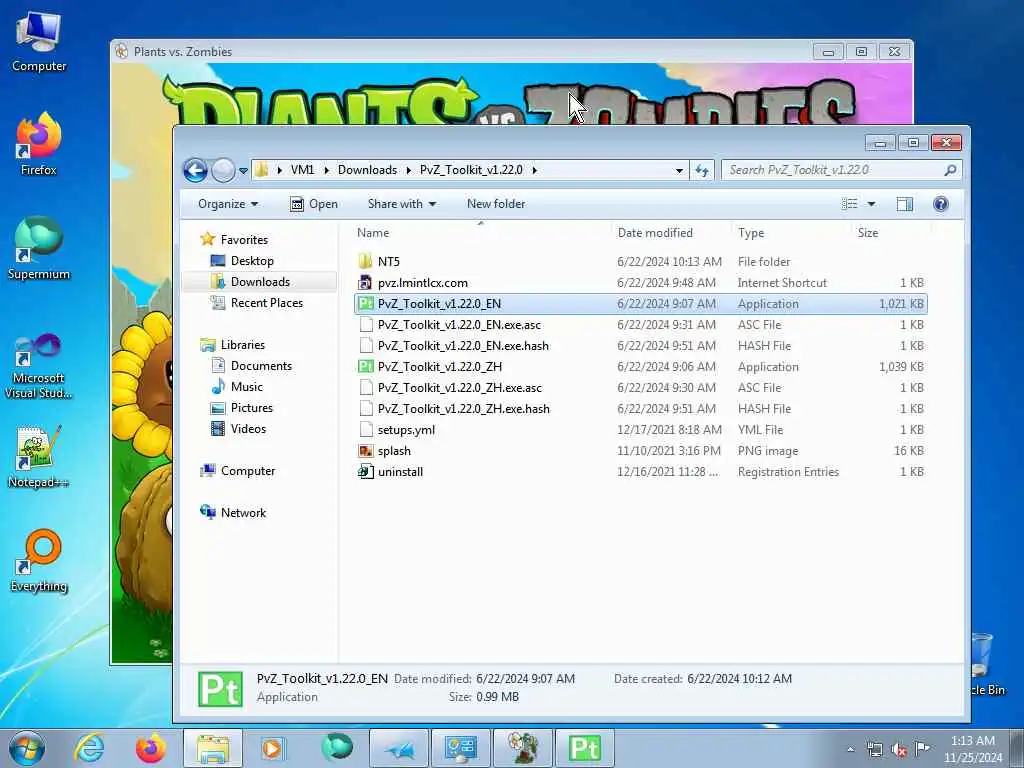Click the muted volume tray icon

[899, 749]
